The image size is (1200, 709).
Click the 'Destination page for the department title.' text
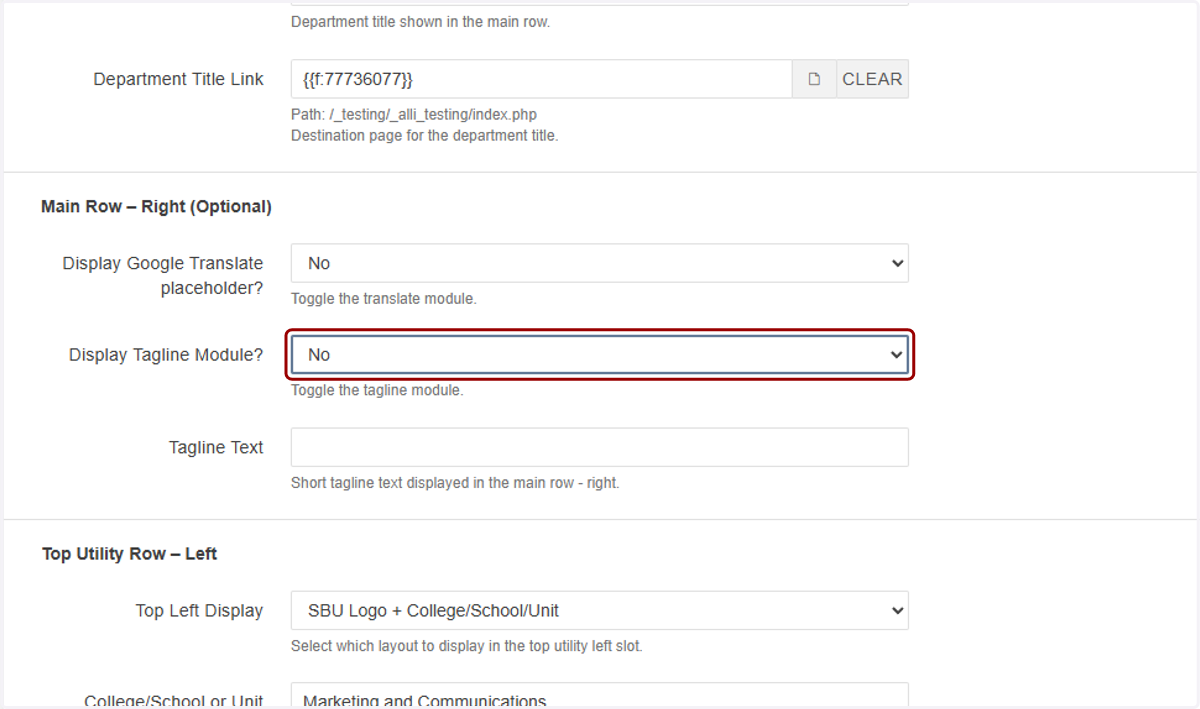[424, 136]
